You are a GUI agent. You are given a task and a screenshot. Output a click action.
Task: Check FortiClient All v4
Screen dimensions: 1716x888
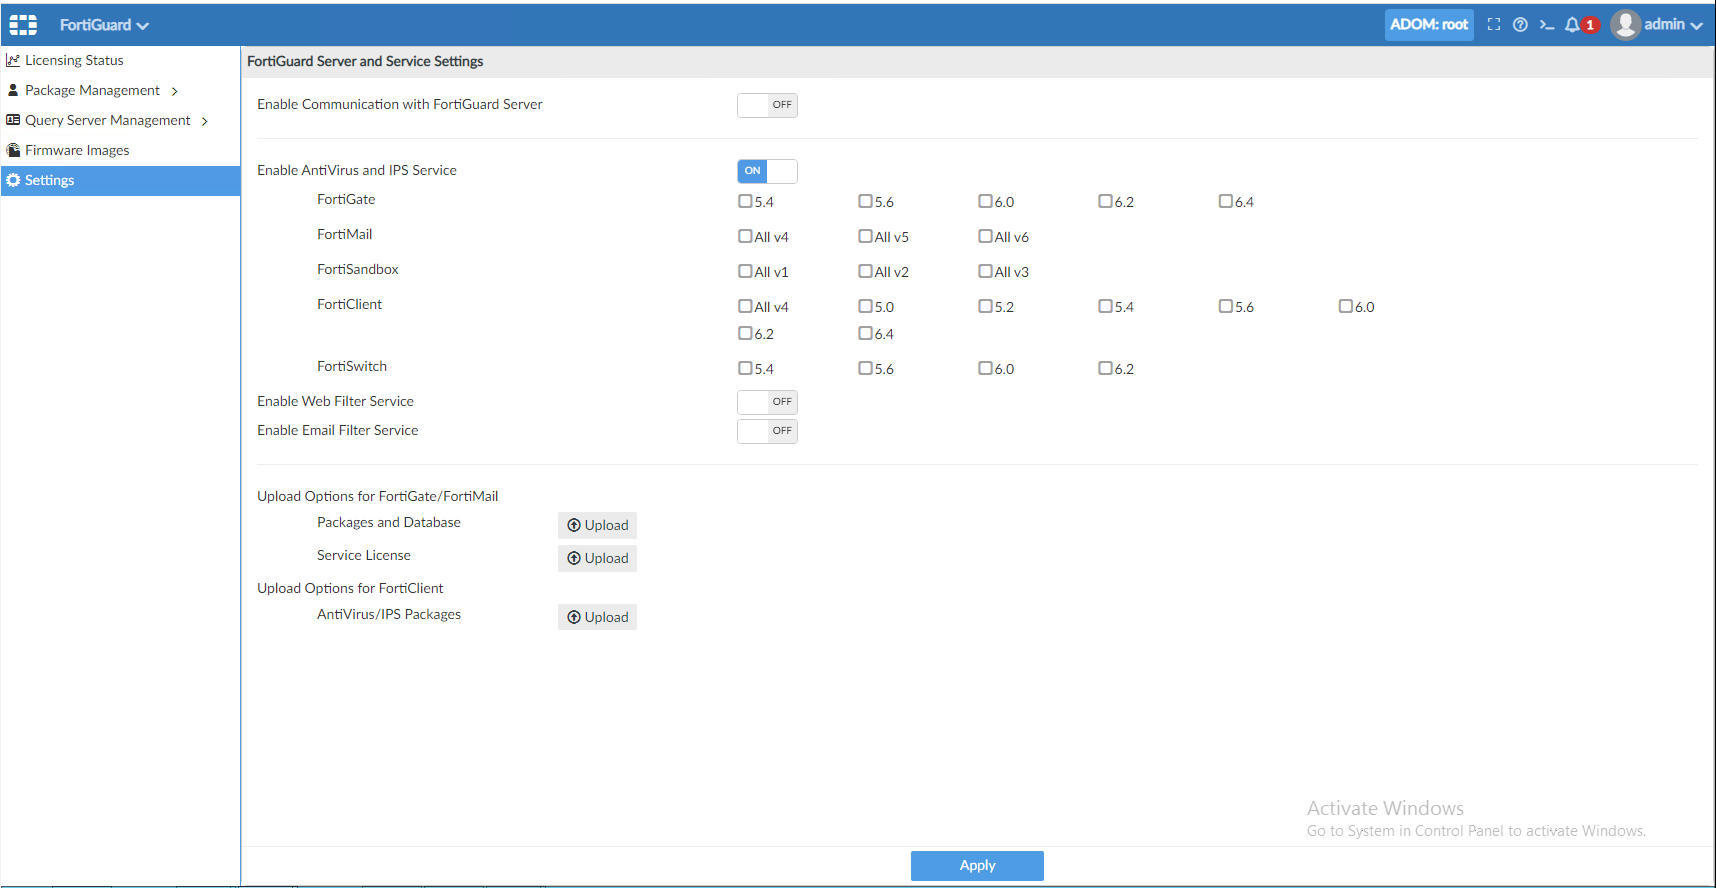tap(745, 306)
